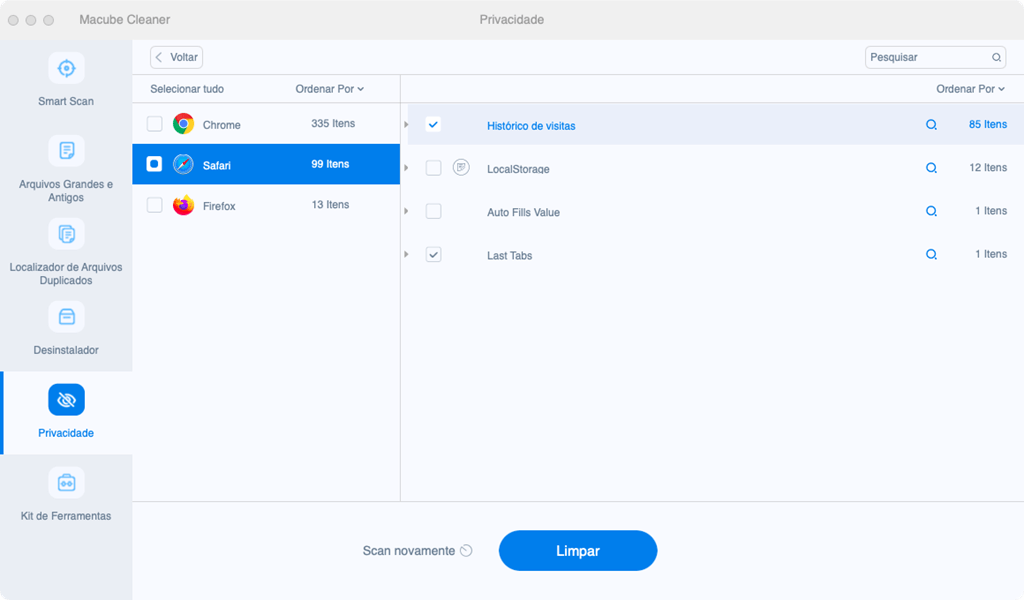This screenshot has width=1024, height=600.
Task: Click magnifier icon for Histórico de visitas
Action: click(x=931, y=125)
